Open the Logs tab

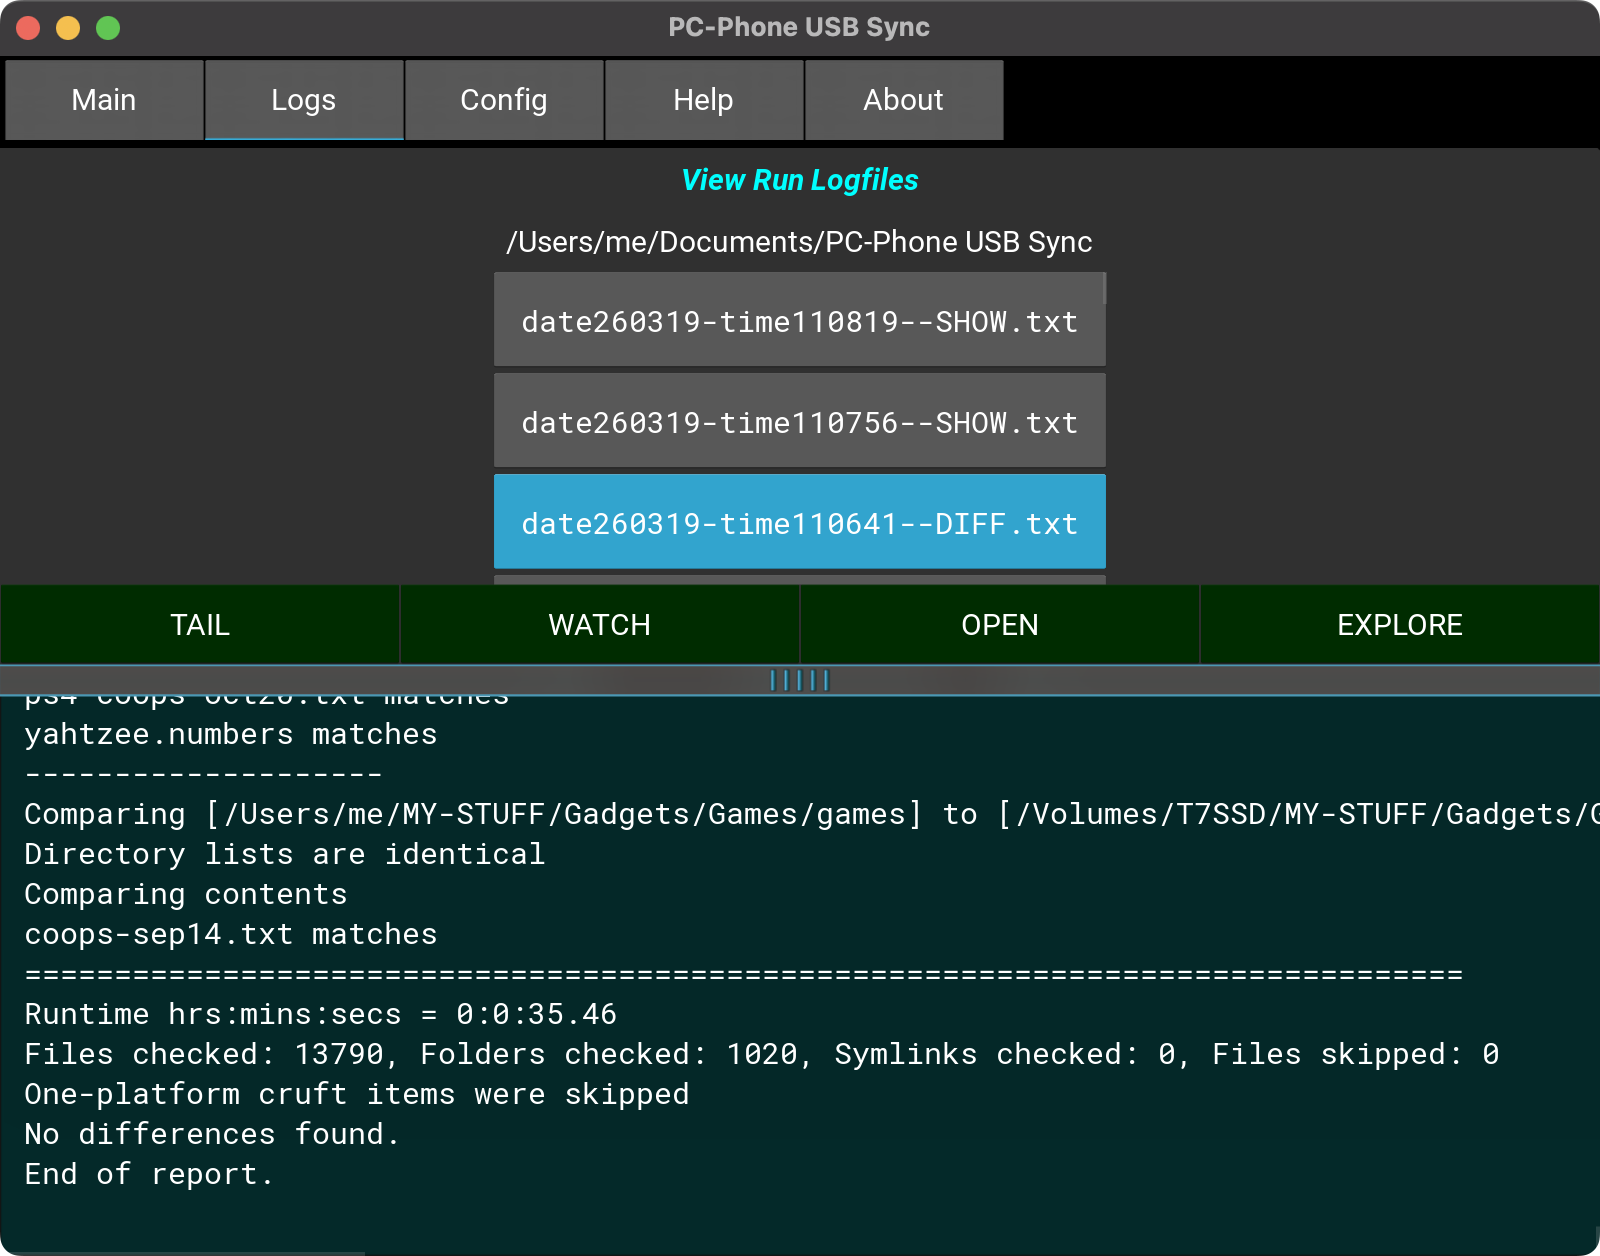coord(304,100)
